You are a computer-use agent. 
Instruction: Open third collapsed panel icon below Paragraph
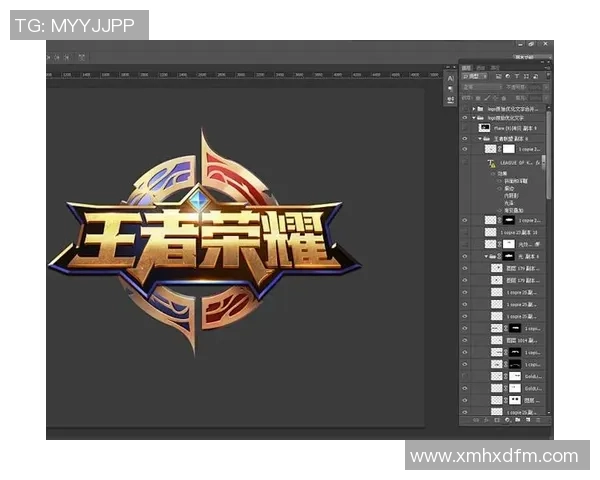click(450, 100)
